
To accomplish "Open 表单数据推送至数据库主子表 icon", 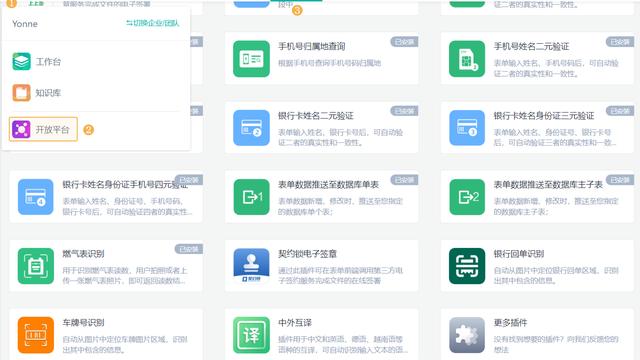I will coord(467,197).
